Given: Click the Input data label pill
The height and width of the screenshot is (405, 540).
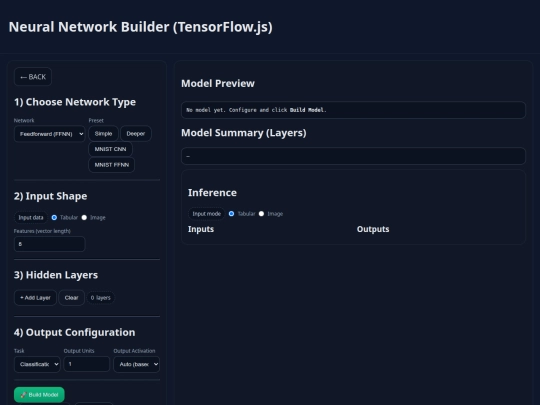Looking at the screenshot, I should pyautogui.click(x=31, y=218).
